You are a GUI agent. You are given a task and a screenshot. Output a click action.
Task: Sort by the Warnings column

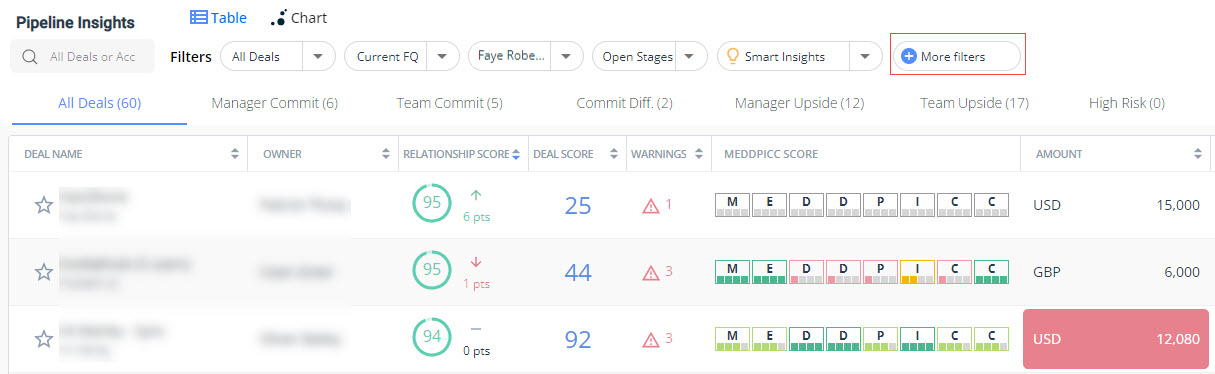(x=698, y=154)
